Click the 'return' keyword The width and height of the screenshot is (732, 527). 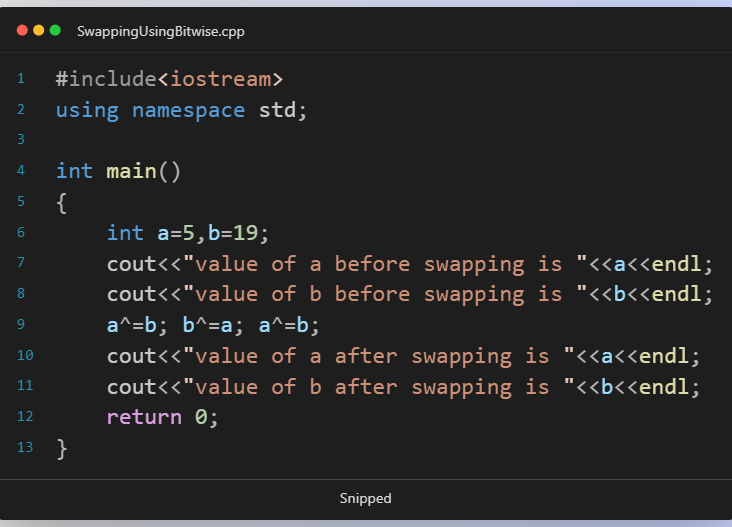tap(144, 417)
